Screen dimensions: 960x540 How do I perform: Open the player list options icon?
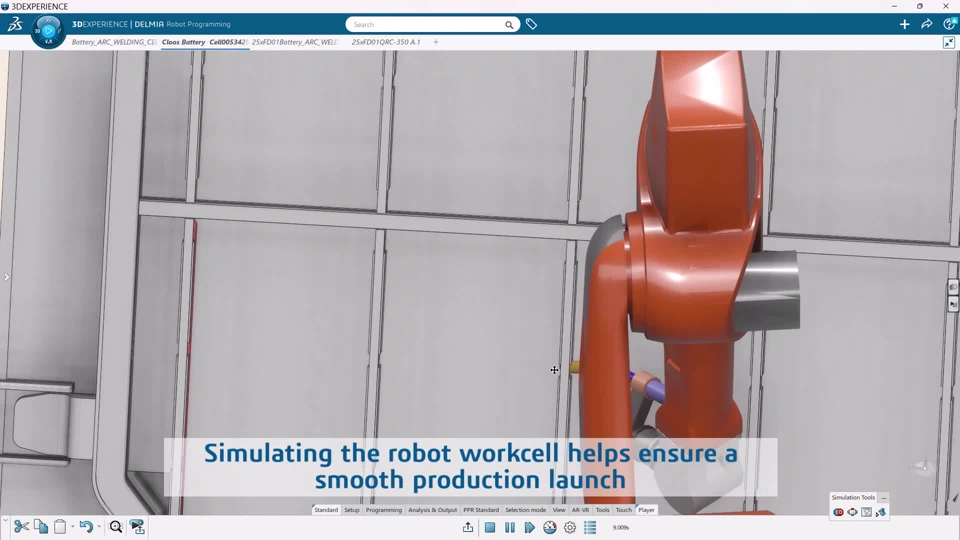(x=590, y=527)
